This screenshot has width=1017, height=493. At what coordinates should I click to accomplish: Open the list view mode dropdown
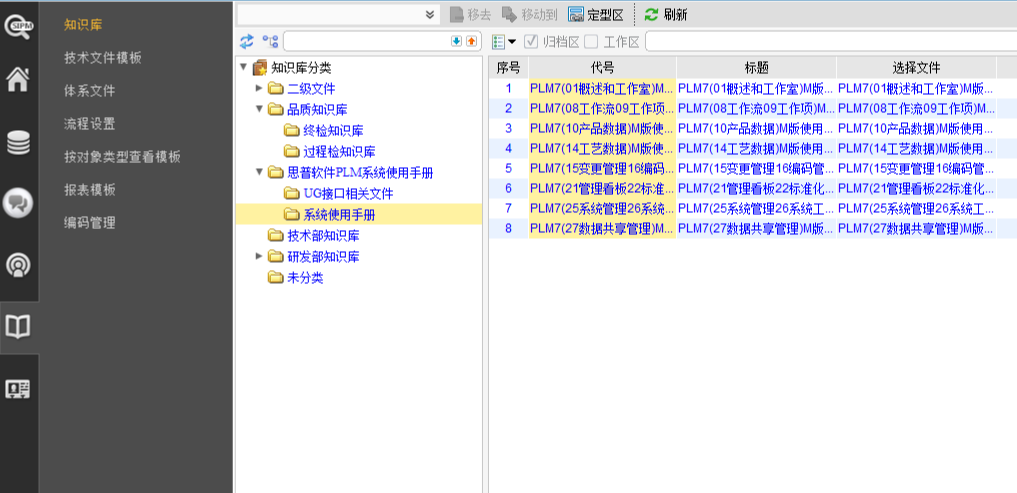point(504,41)
